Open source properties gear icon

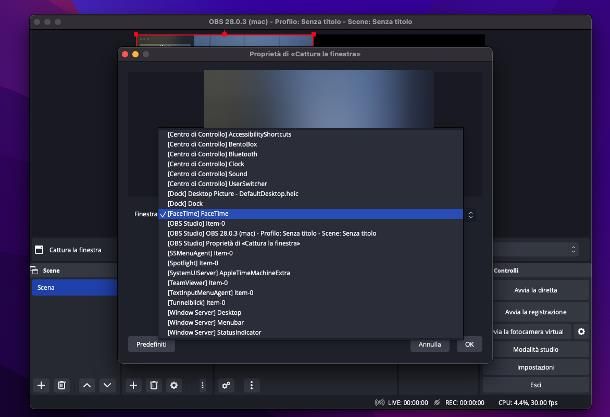(174, 385)
